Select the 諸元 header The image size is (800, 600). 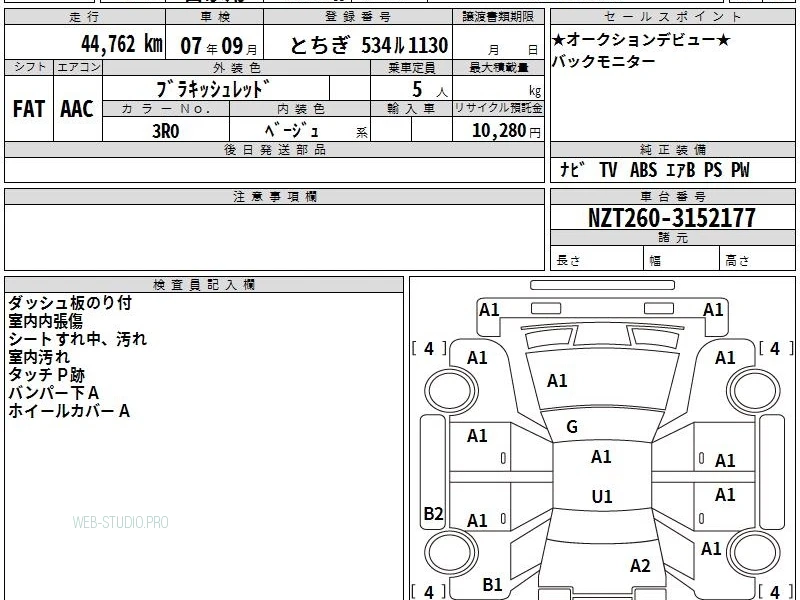point(672,238)
